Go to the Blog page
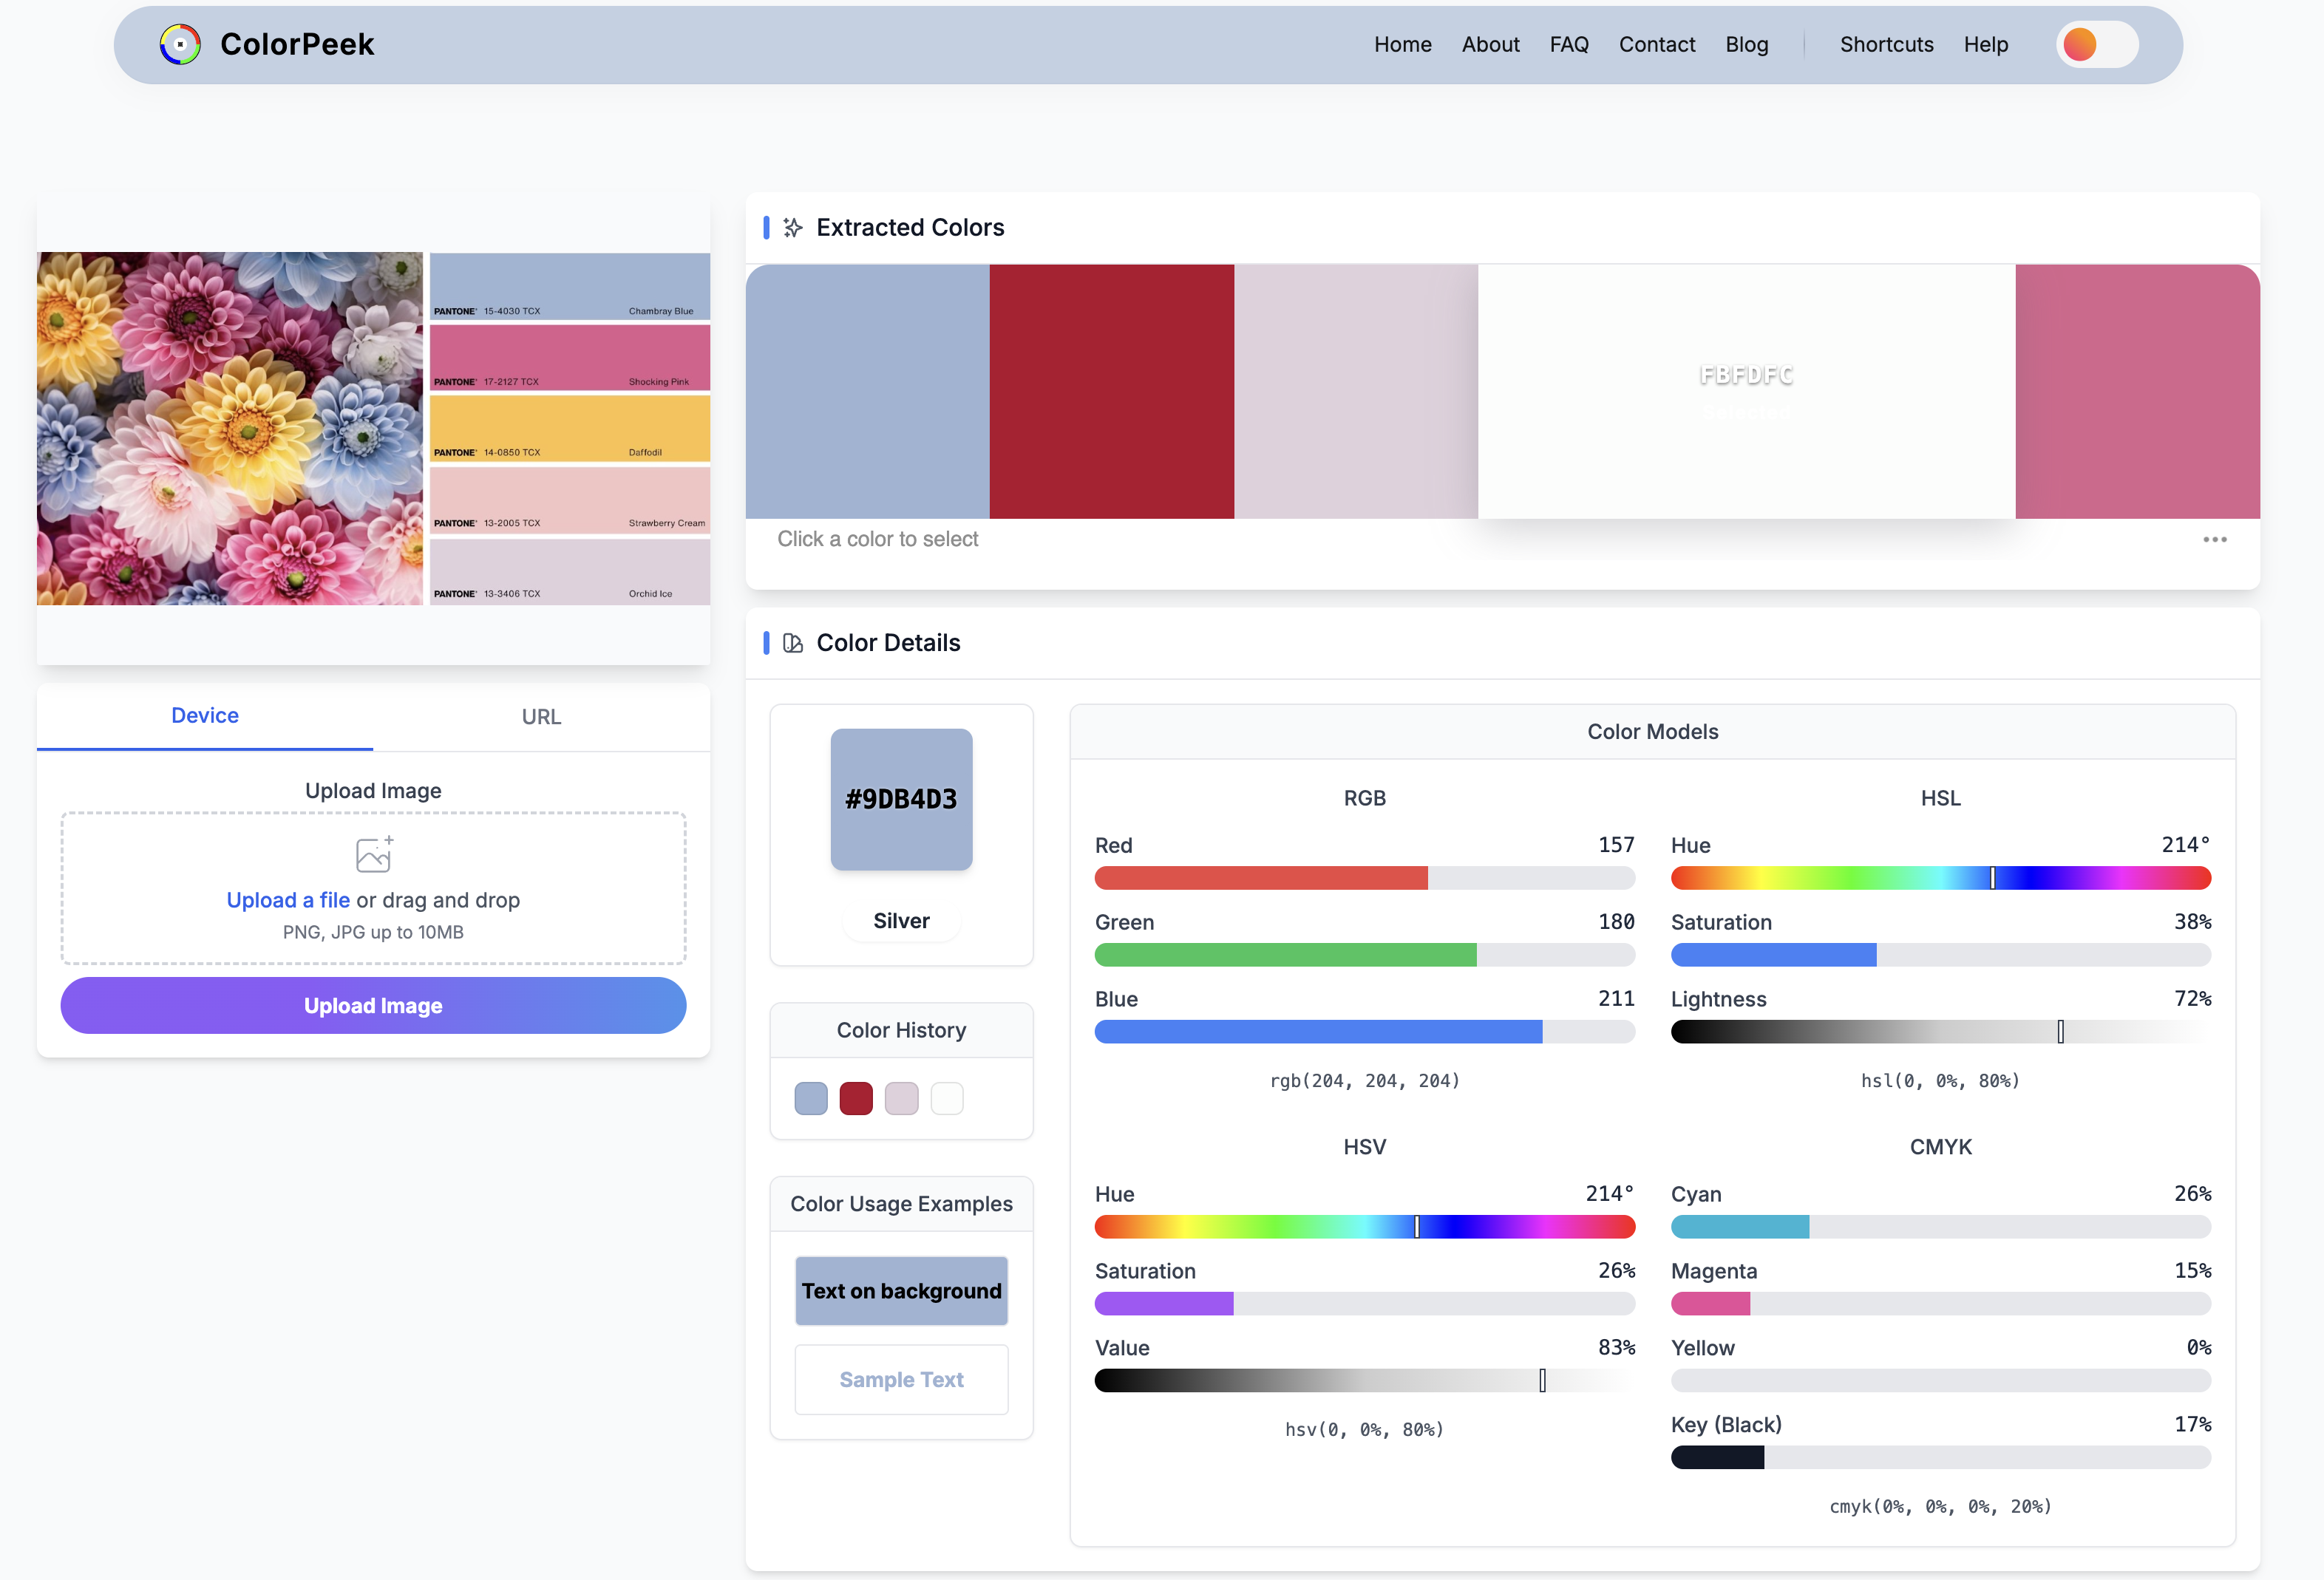Viewport: 2324px width, 1580px height. click(x=1746, y=44)
